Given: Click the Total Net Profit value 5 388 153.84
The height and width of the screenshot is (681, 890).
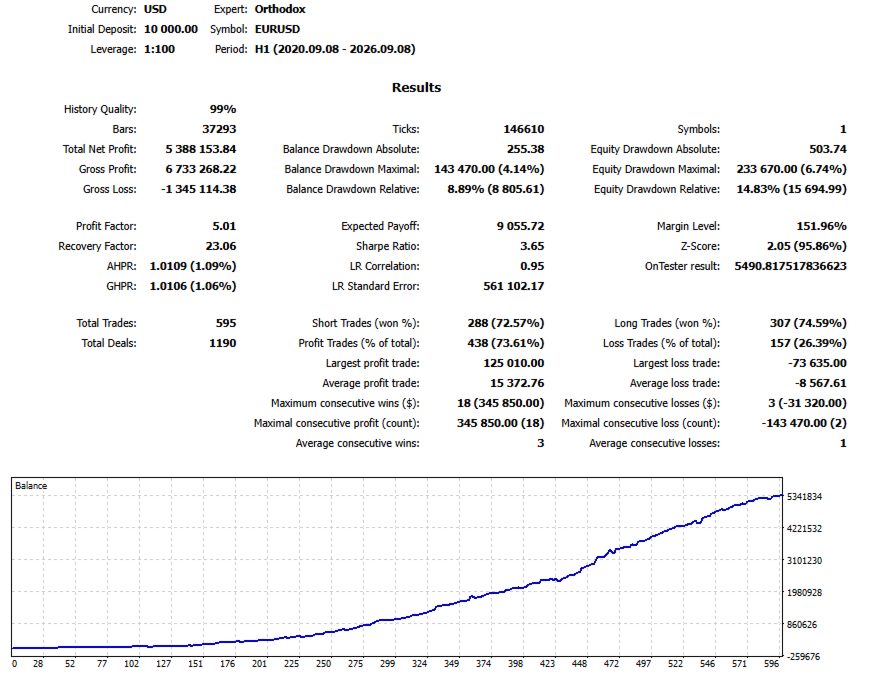Looking at the screenshot, I should pyautogui.click(x=200, y=149).
